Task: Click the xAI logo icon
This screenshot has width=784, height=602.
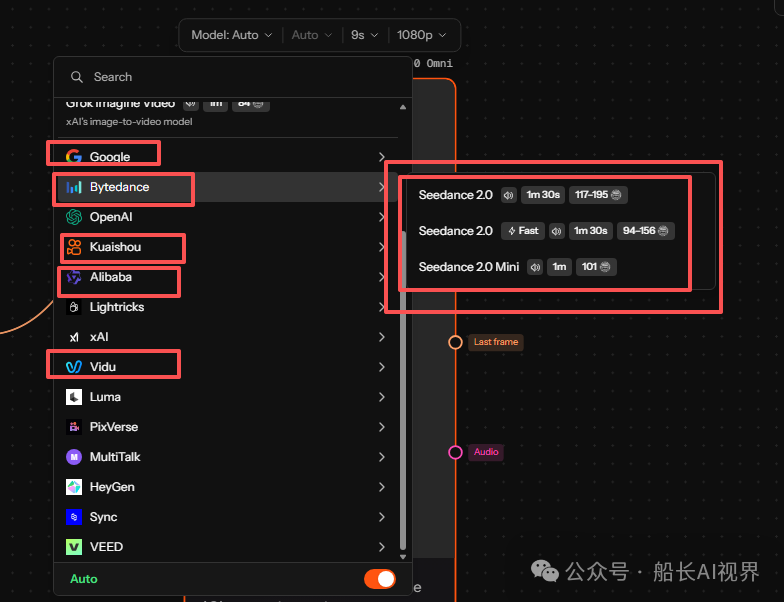Action: coord(74,337)
